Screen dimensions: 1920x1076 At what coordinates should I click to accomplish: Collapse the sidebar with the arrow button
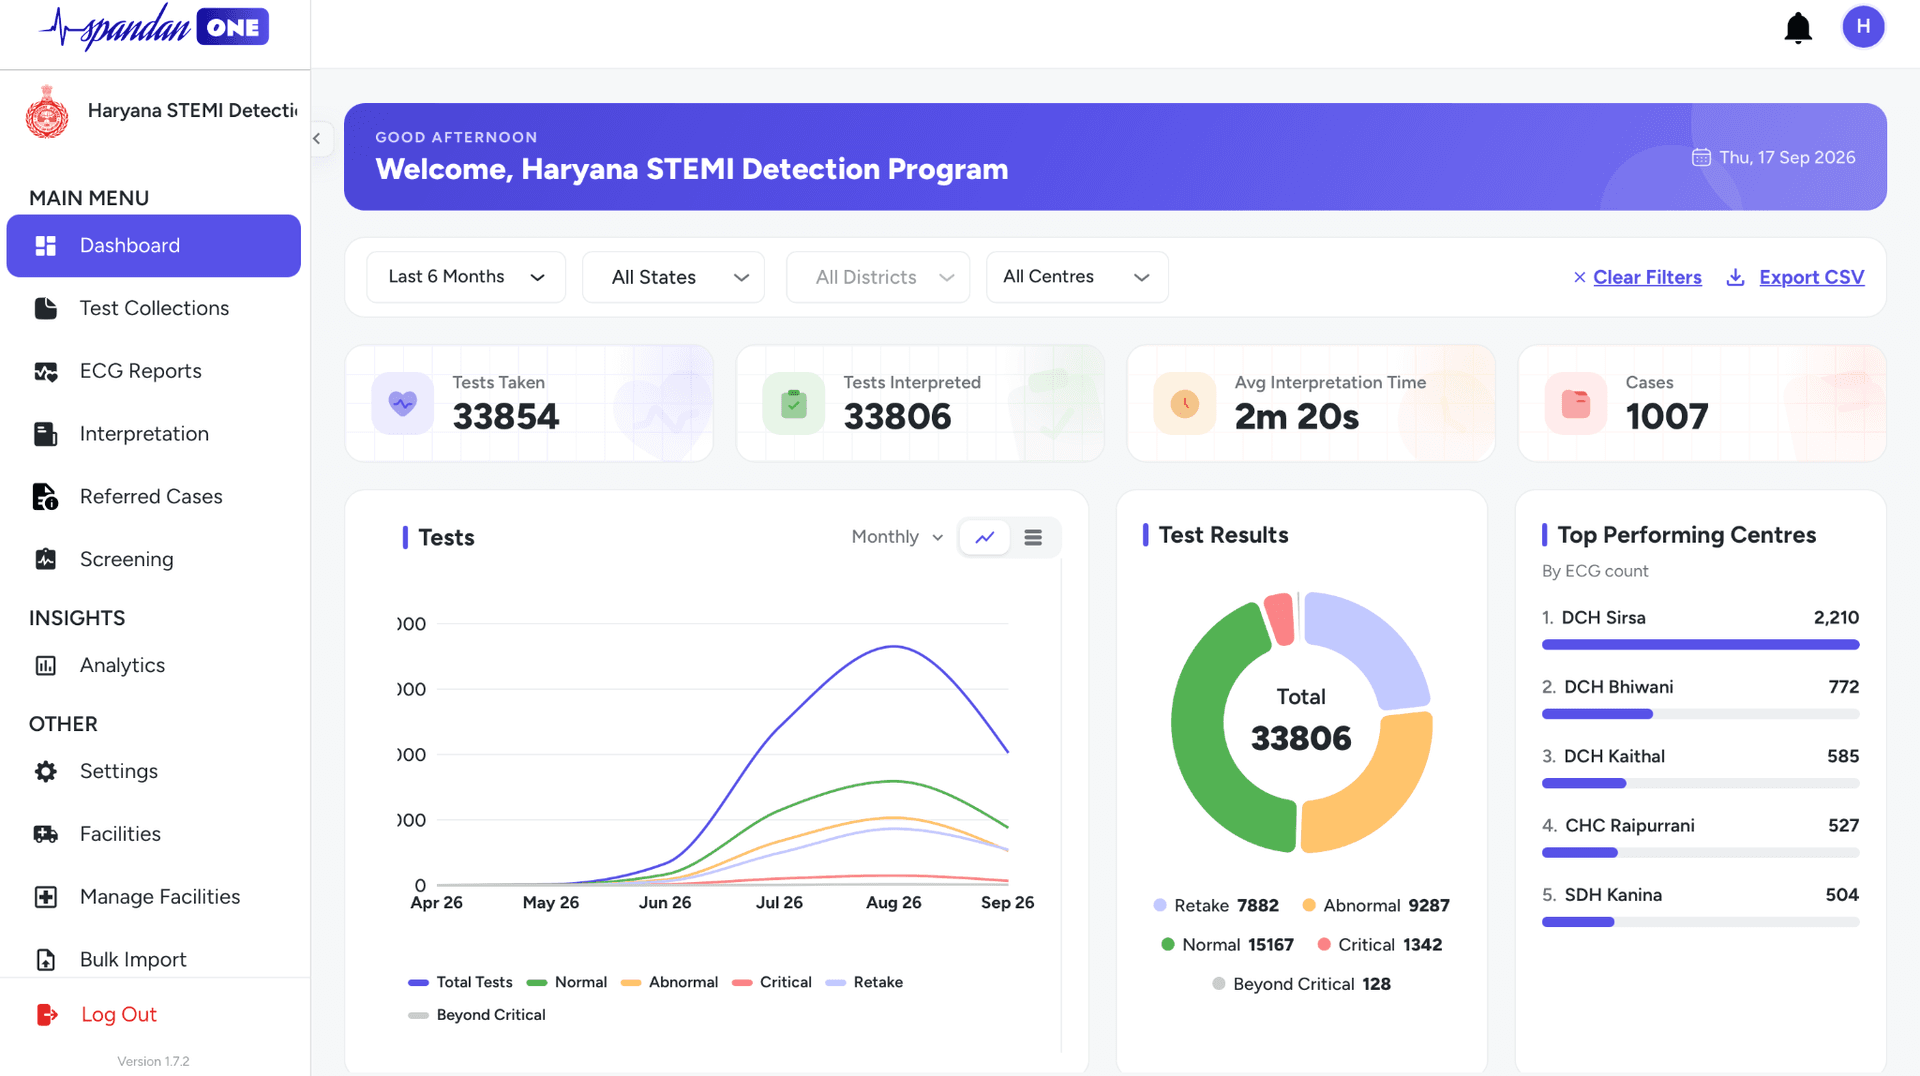[x=317, y=139]
